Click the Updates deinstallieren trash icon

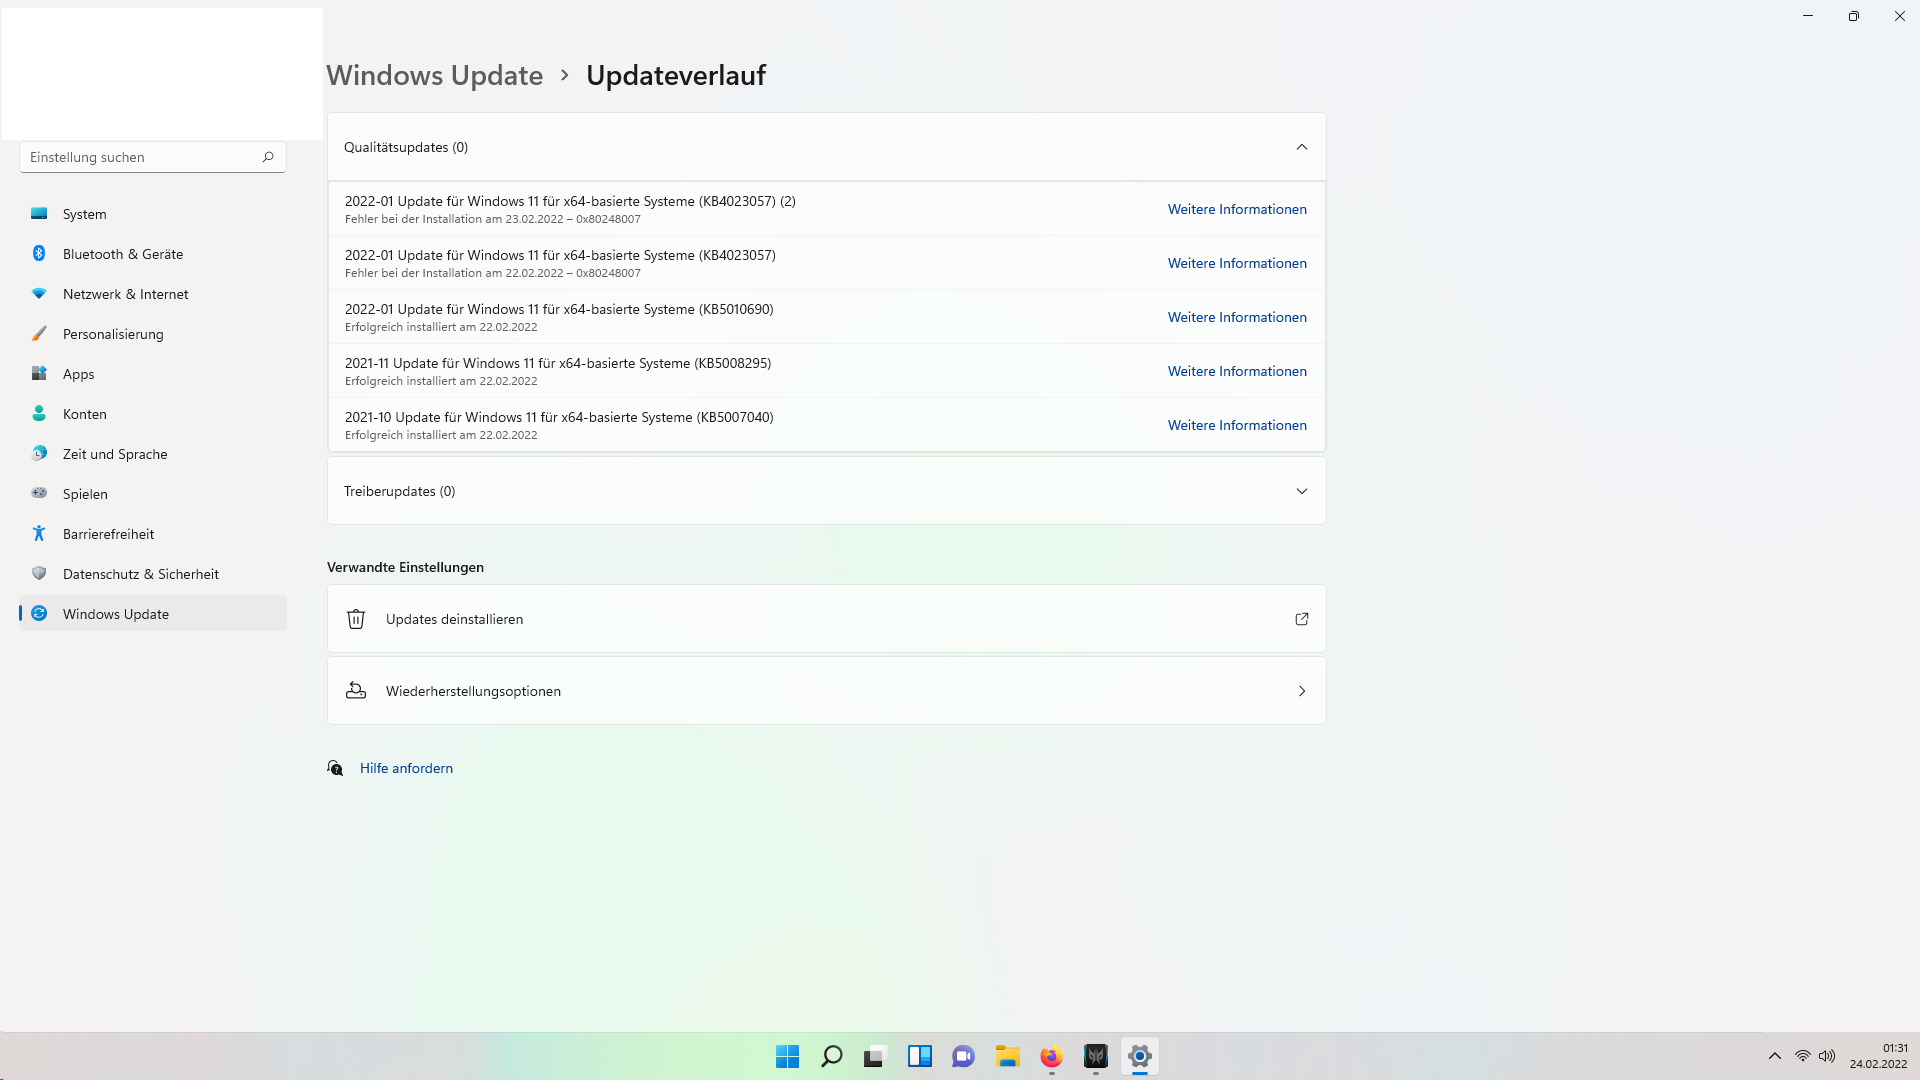(355, 618)
